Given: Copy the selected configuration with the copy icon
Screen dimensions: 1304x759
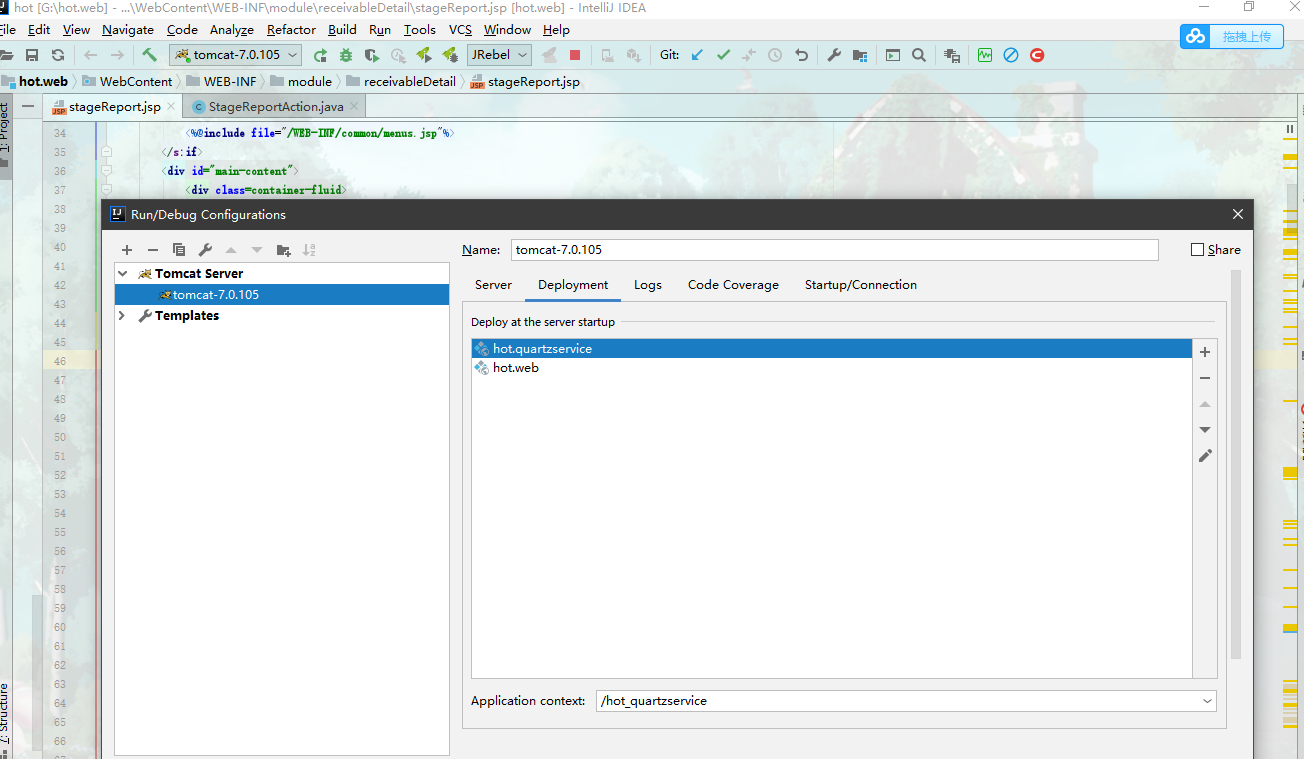Looking at the screenshot, I should (179, 250).
